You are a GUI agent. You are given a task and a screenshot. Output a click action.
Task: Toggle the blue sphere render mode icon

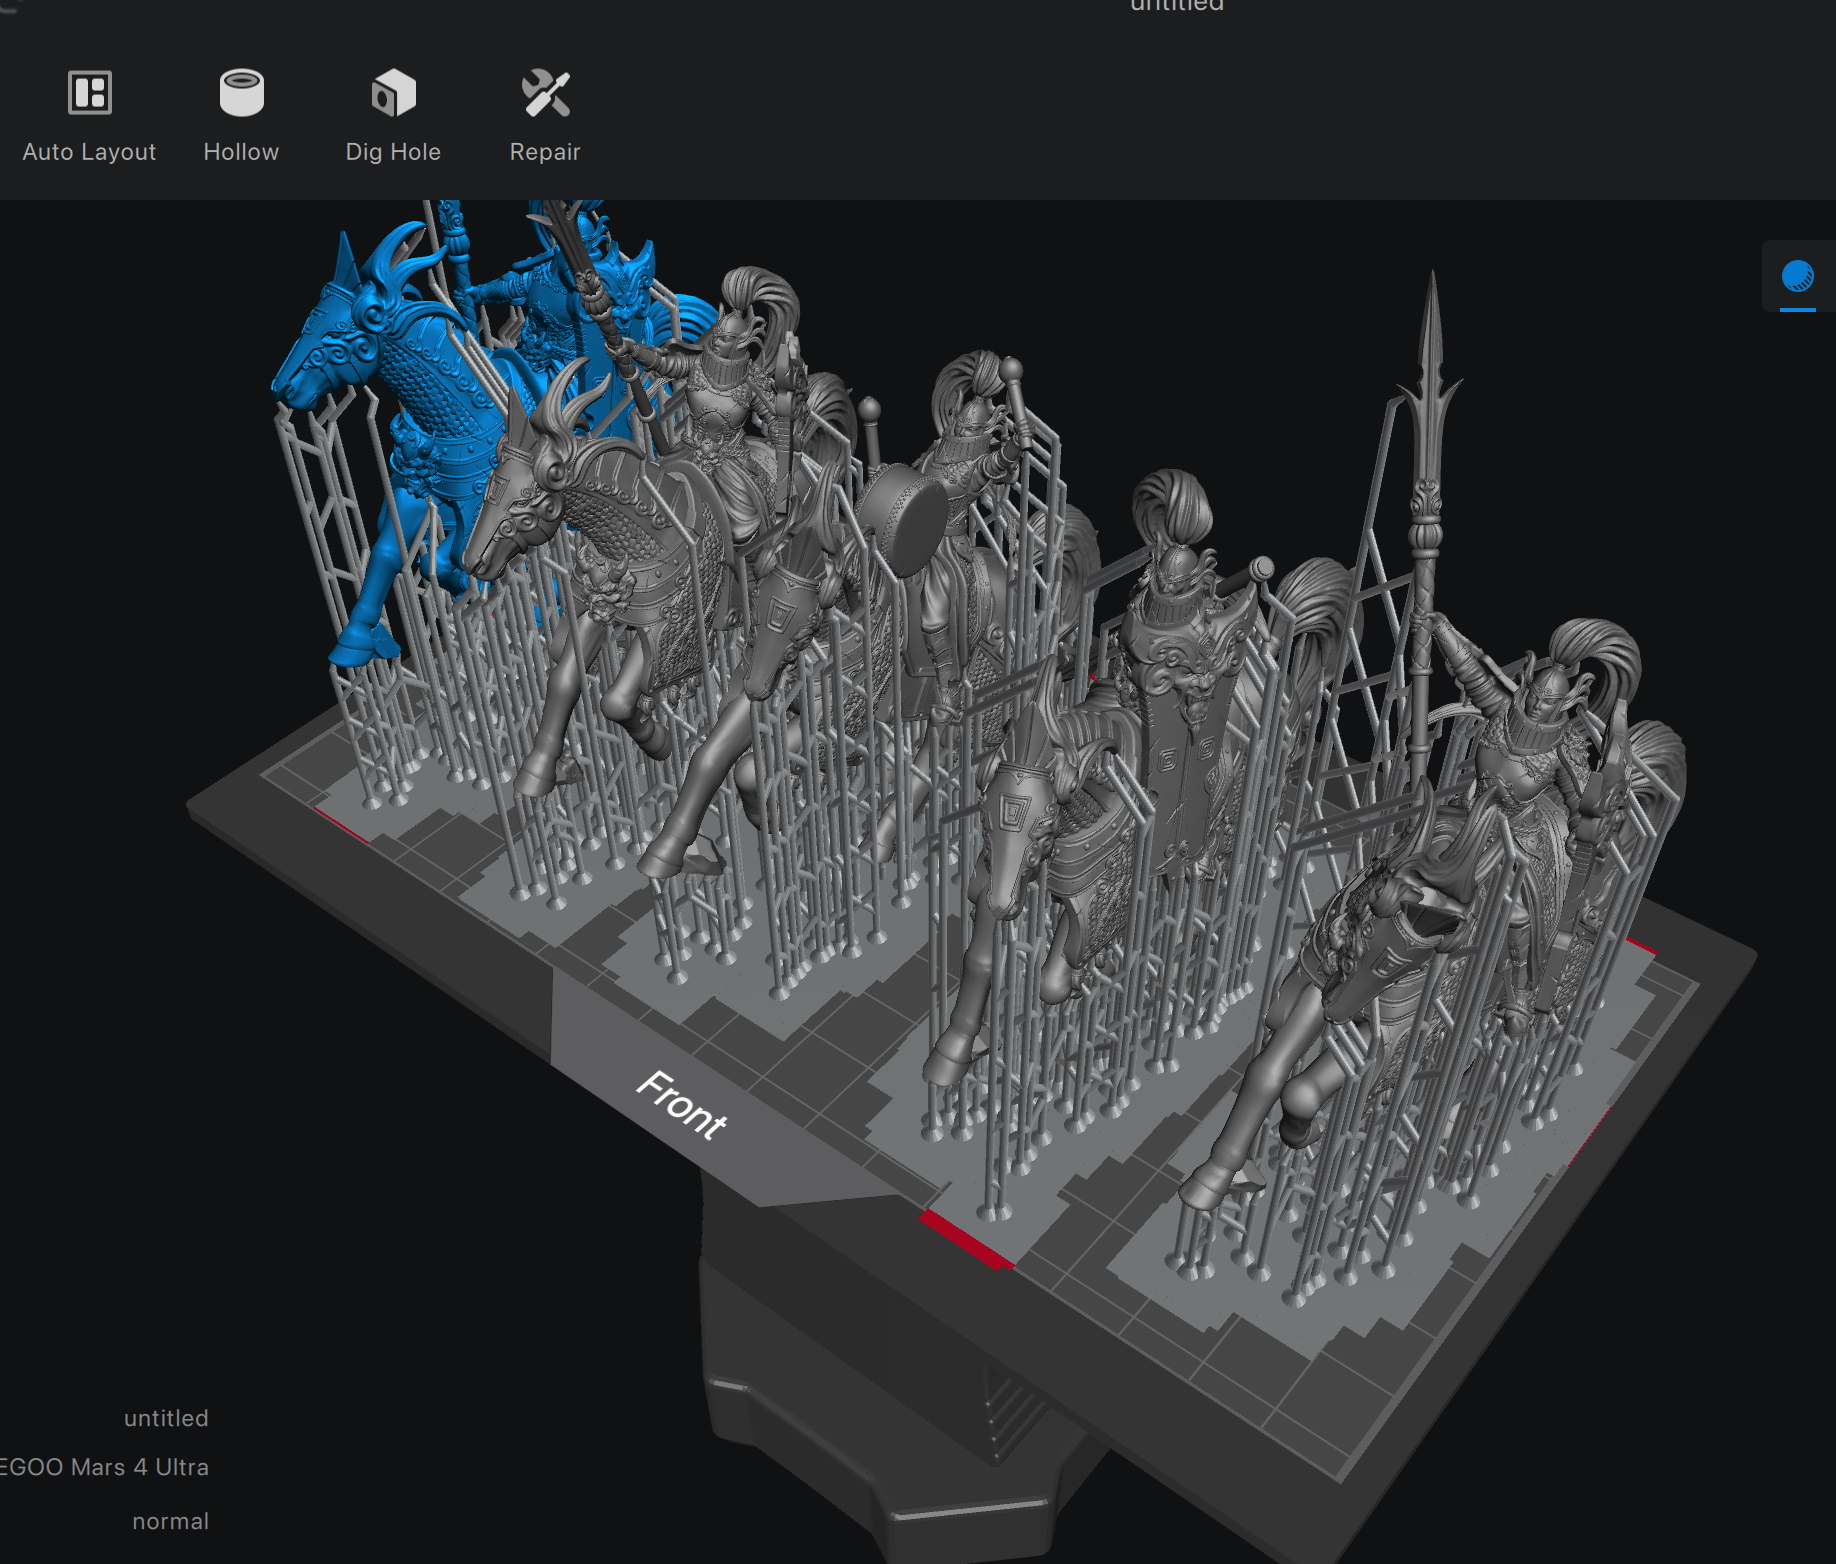[1797, 276]
